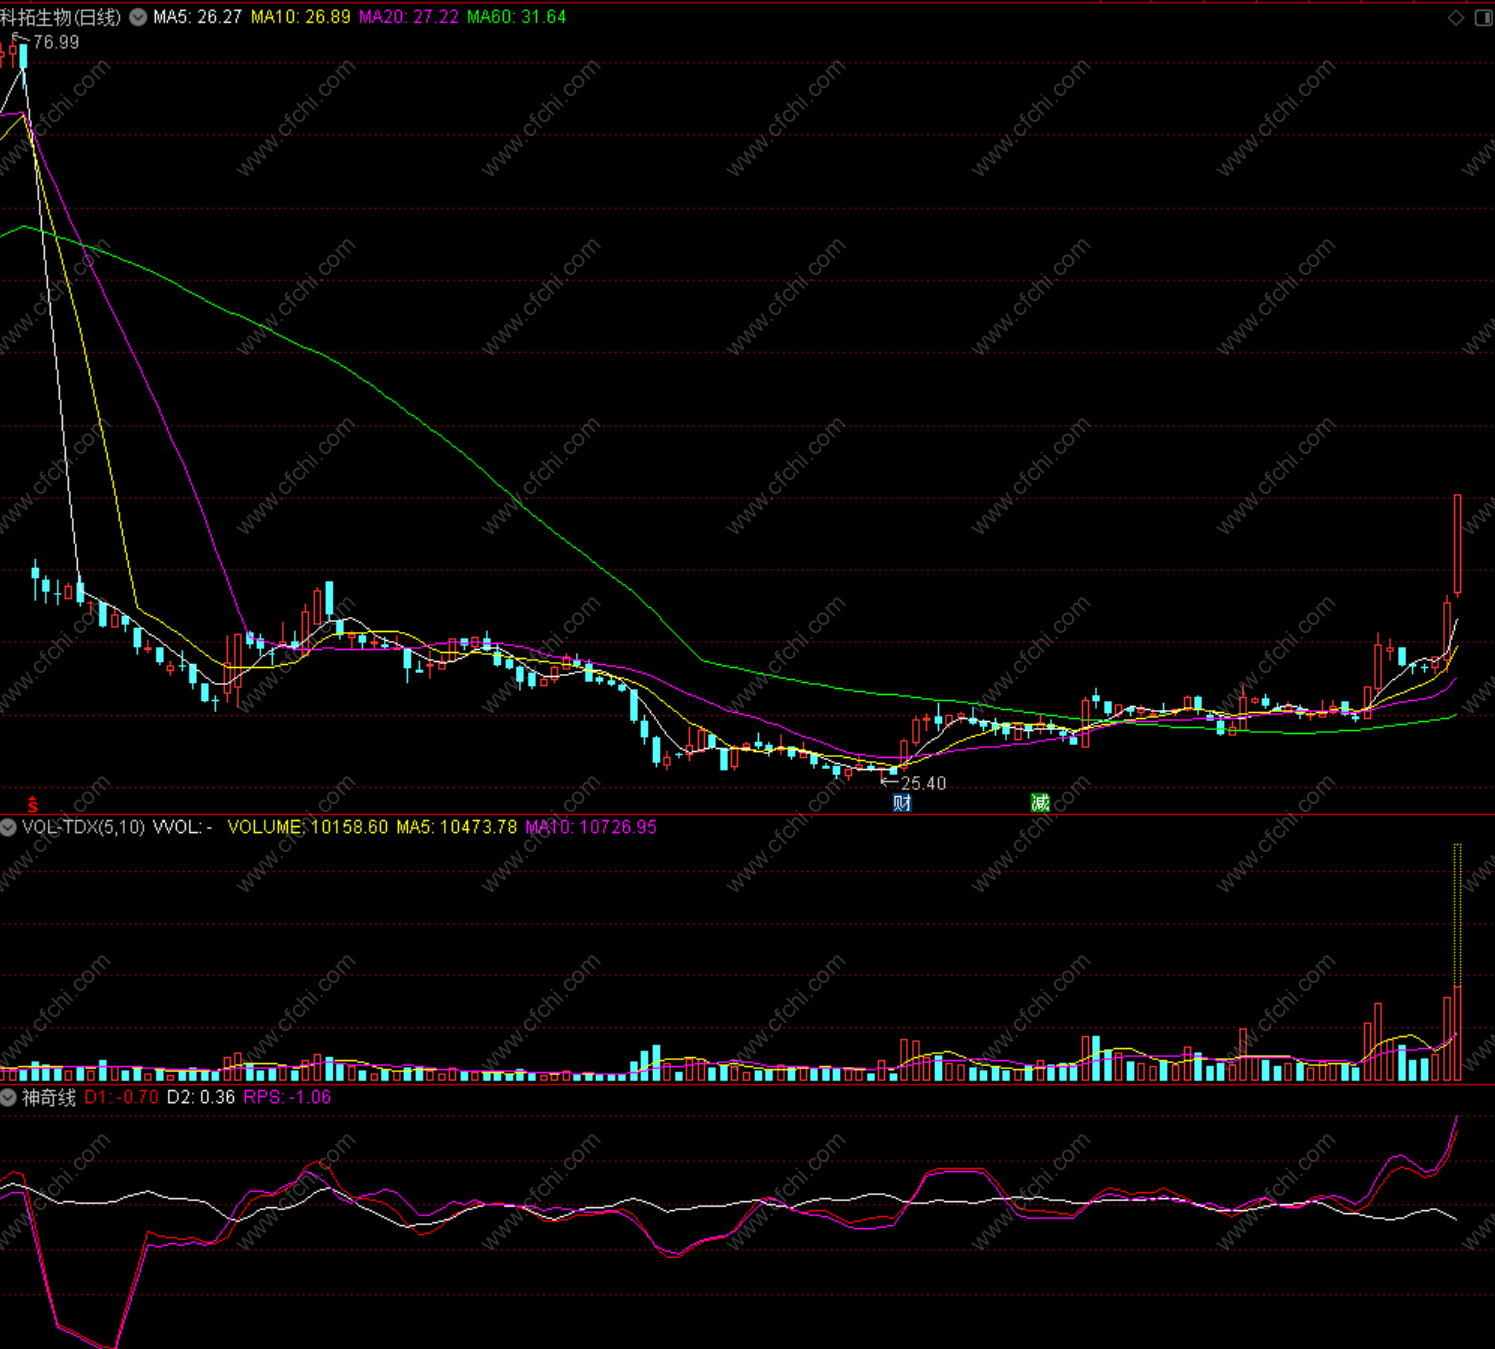This screenshot has width=1495, height=1349.
Task: Open the 财 financial report marker
Action: point(902,802)
